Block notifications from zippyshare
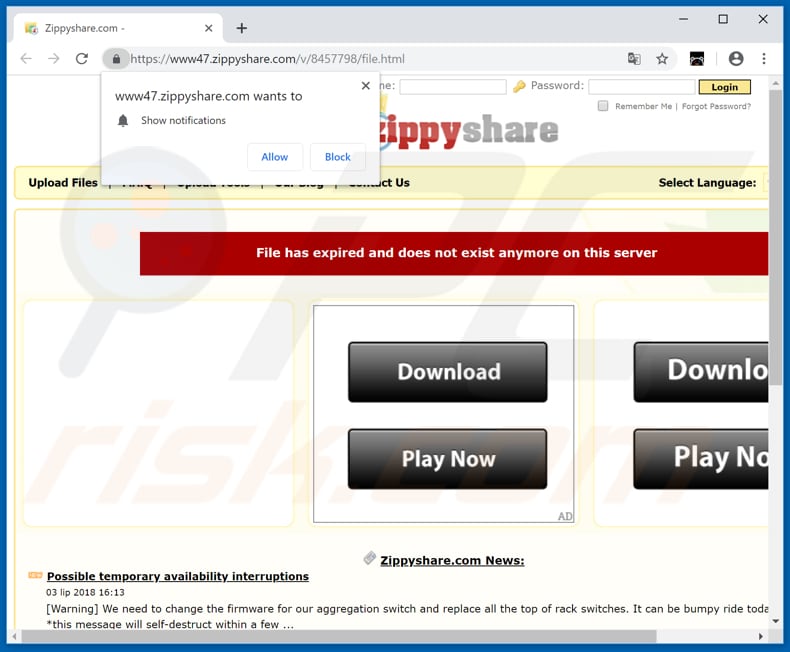 [x=338, y=157]
